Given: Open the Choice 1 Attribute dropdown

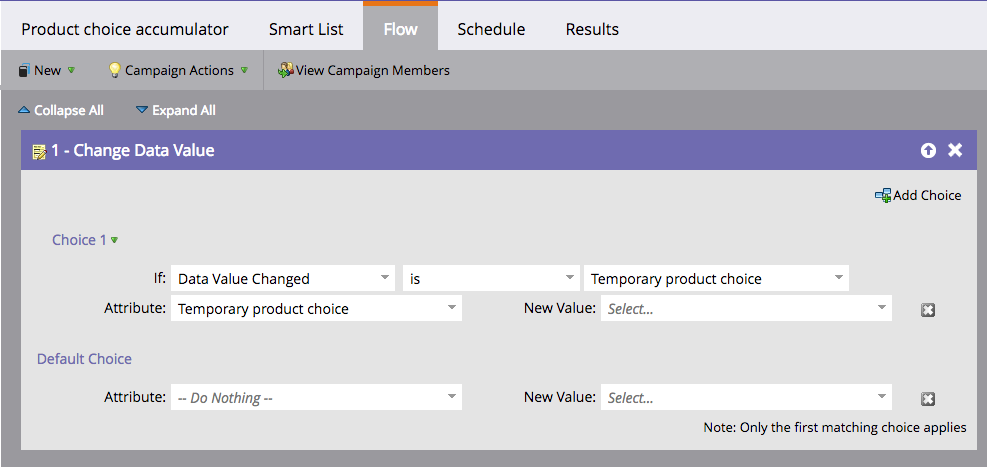Looking at the screenshot, I should pos(316,308).
